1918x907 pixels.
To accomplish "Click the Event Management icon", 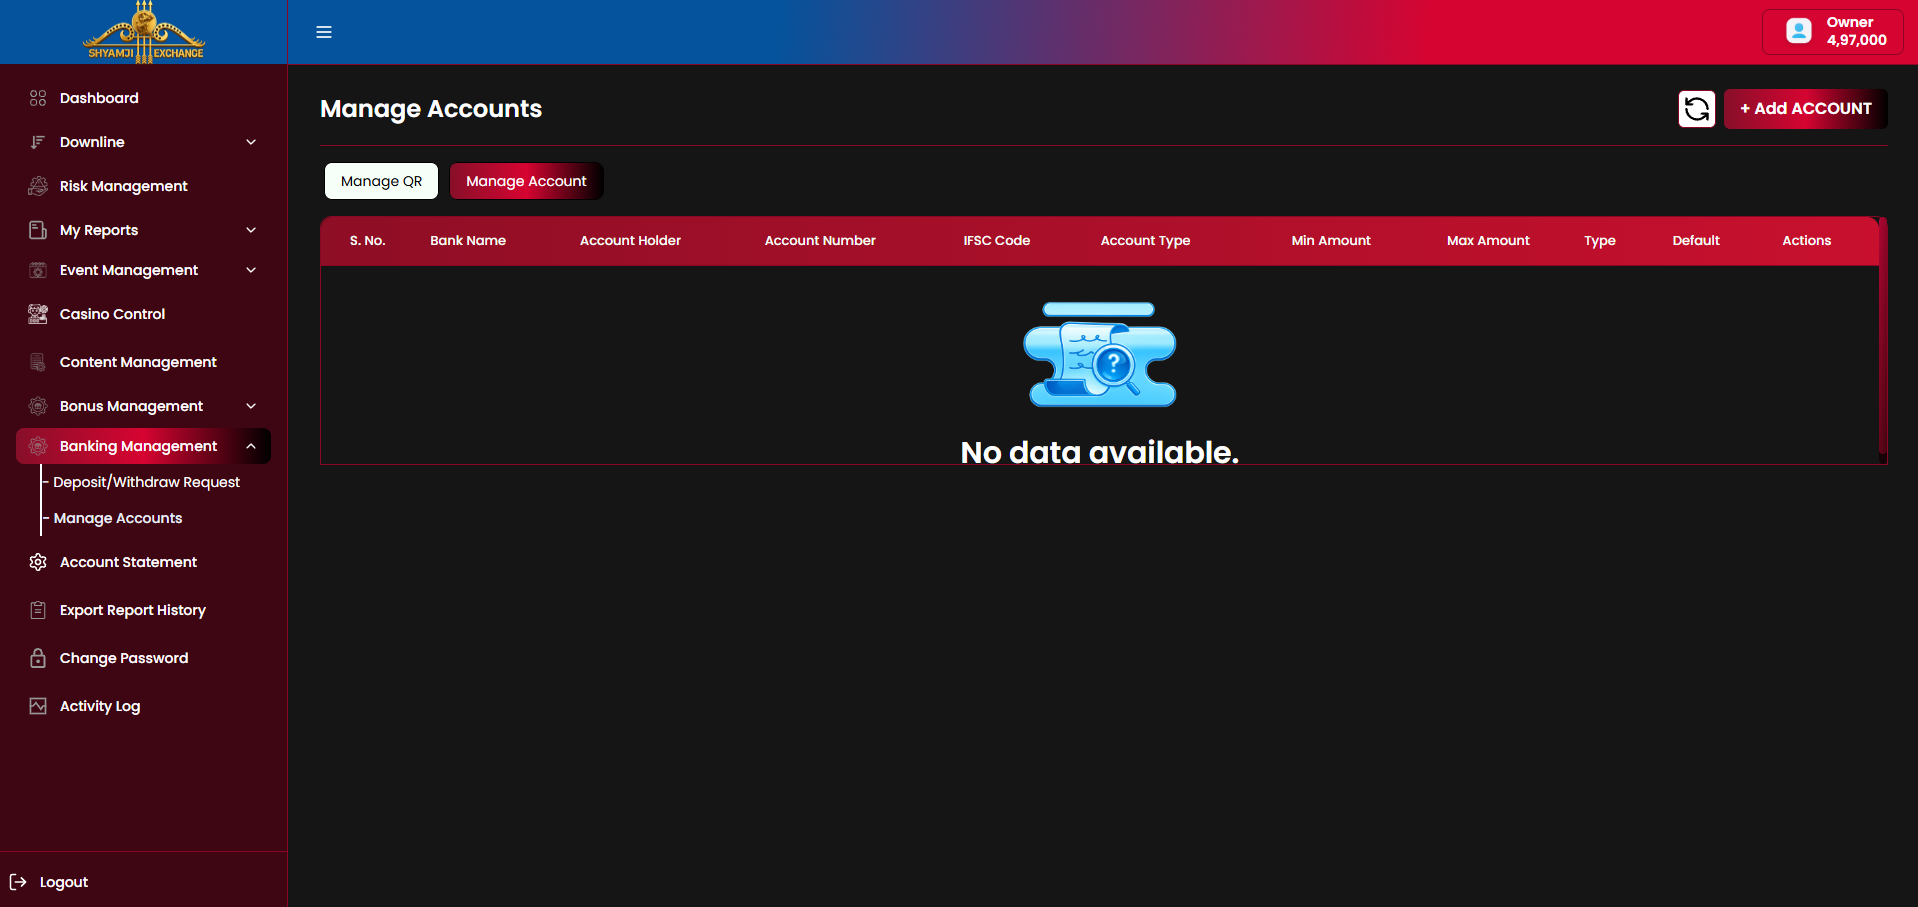I will (x=38, y=270).
